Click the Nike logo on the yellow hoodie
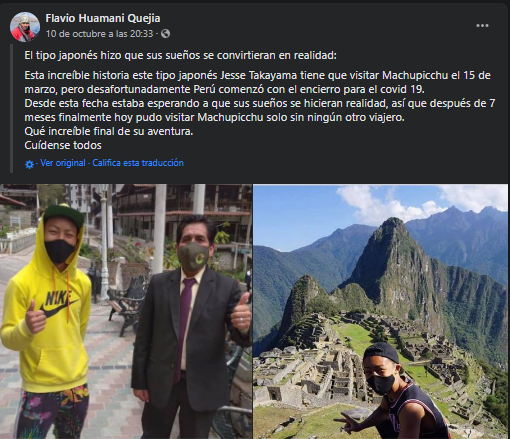Image resolution: width=510 pixels, height=439 pixels. 58,303
